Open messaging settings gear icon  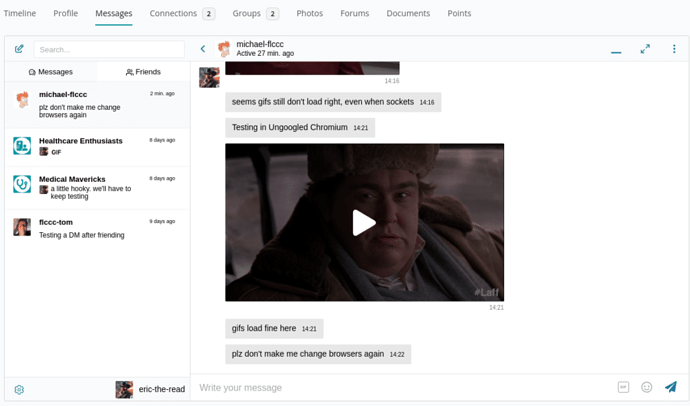pos(19,390)
